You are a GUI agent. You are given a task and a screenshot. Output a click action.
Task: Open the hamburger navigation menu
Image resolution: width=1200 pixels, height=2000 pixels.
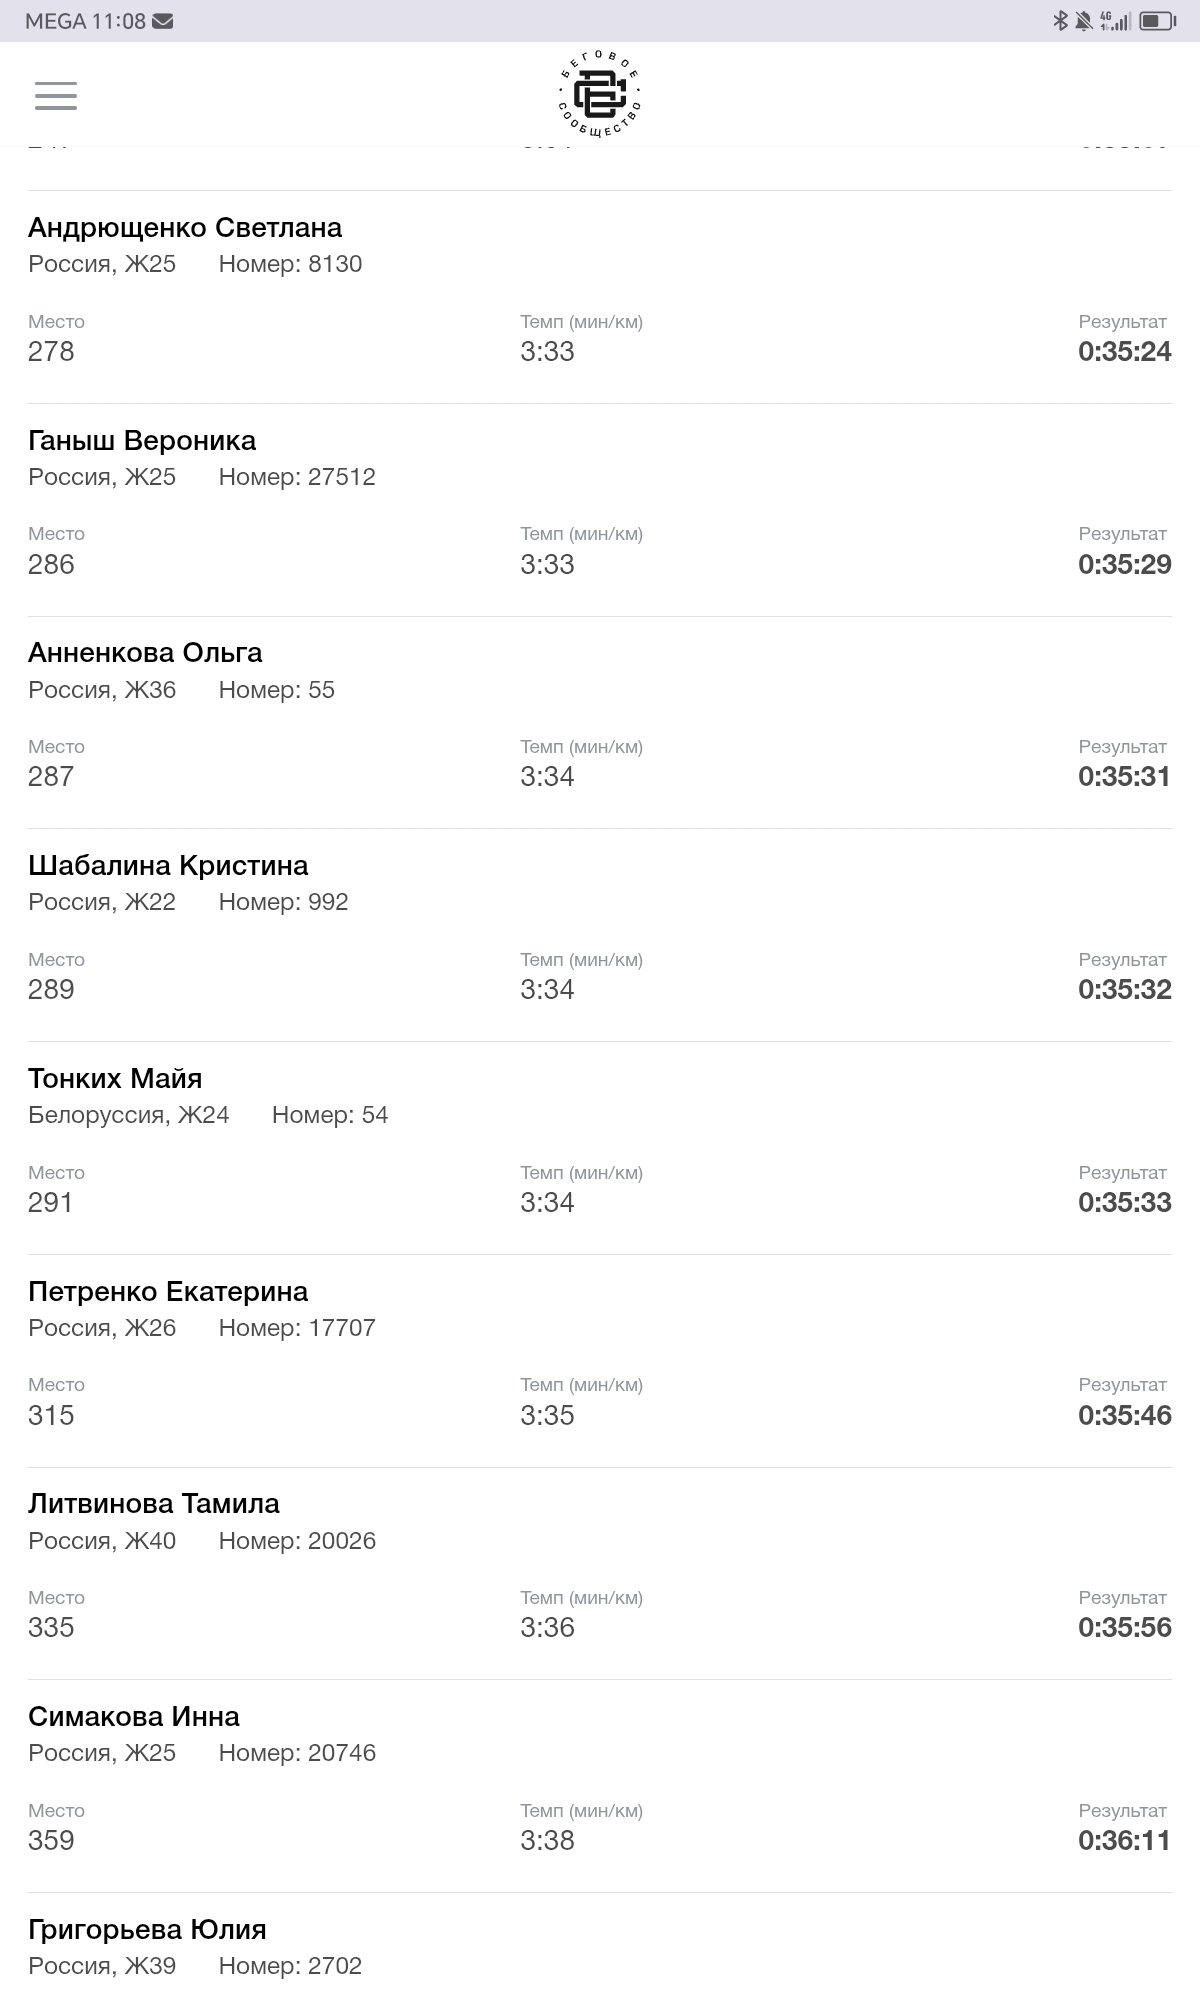point(56,95)
